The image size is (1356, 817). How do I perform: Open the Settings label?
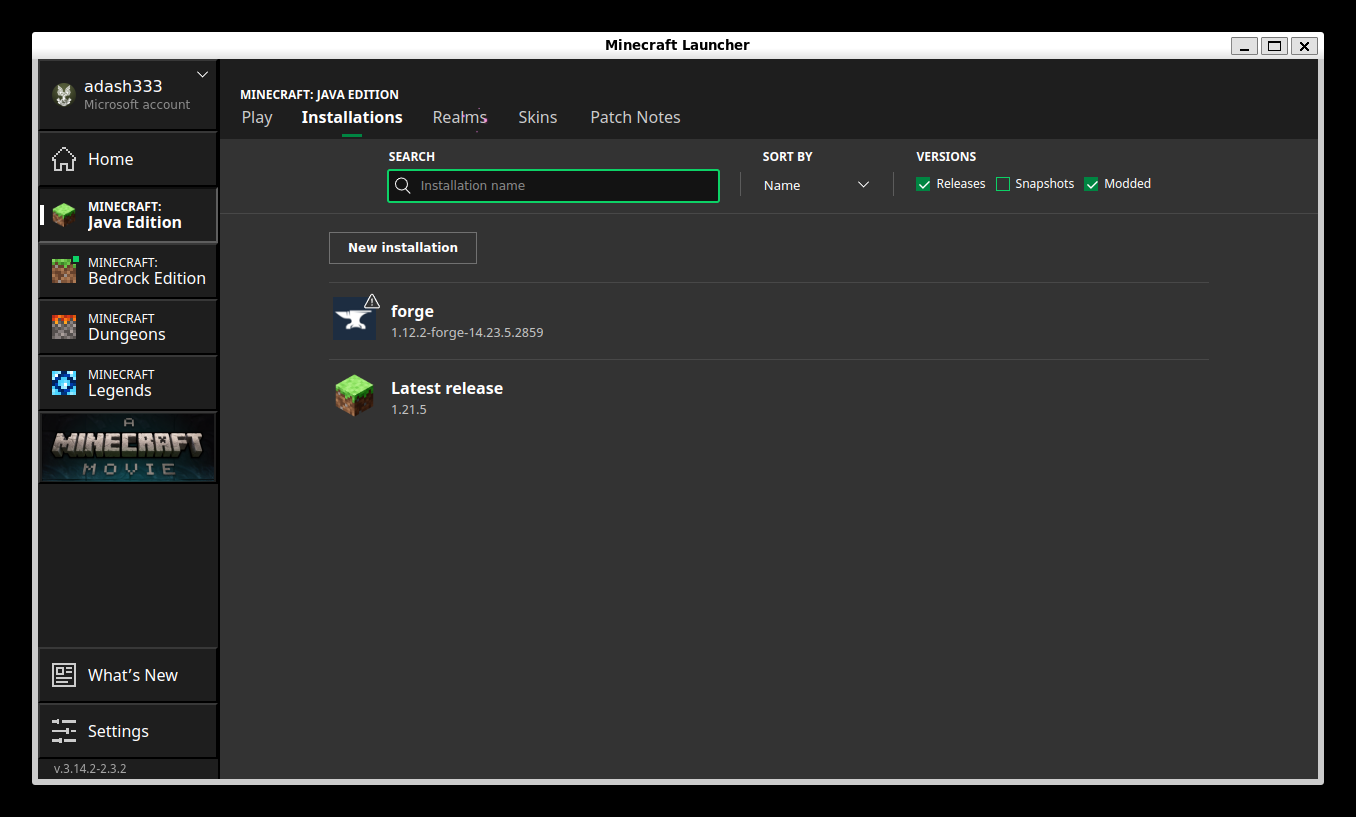pyautogui.click(x=118, y=731)
